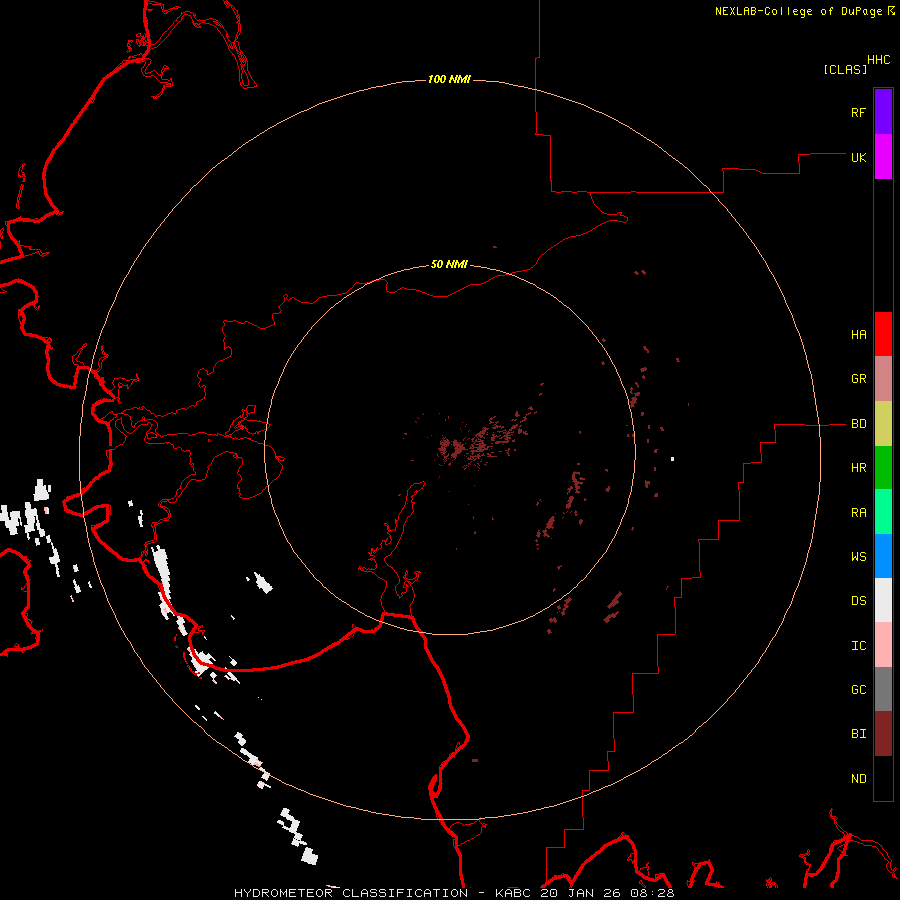Image resolution: width=900 pixels, height=900 pixels.
Task: Click the WS legend label
Action: pos(859,556)
